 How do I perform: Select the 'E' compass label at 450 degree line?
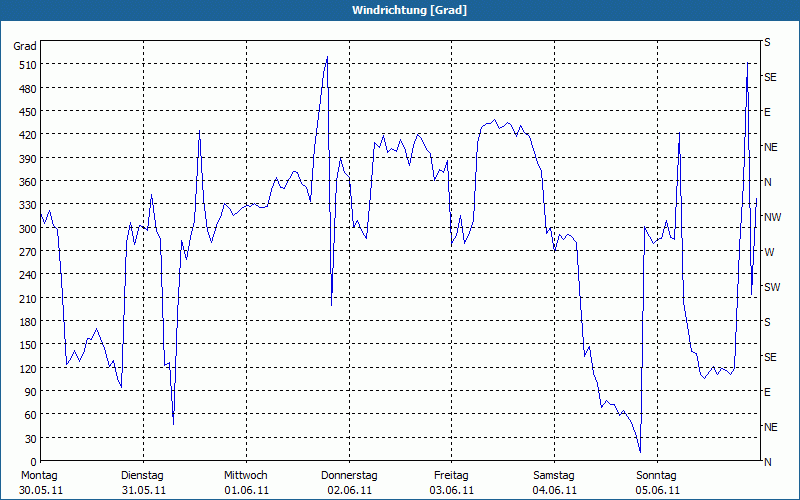767,112
